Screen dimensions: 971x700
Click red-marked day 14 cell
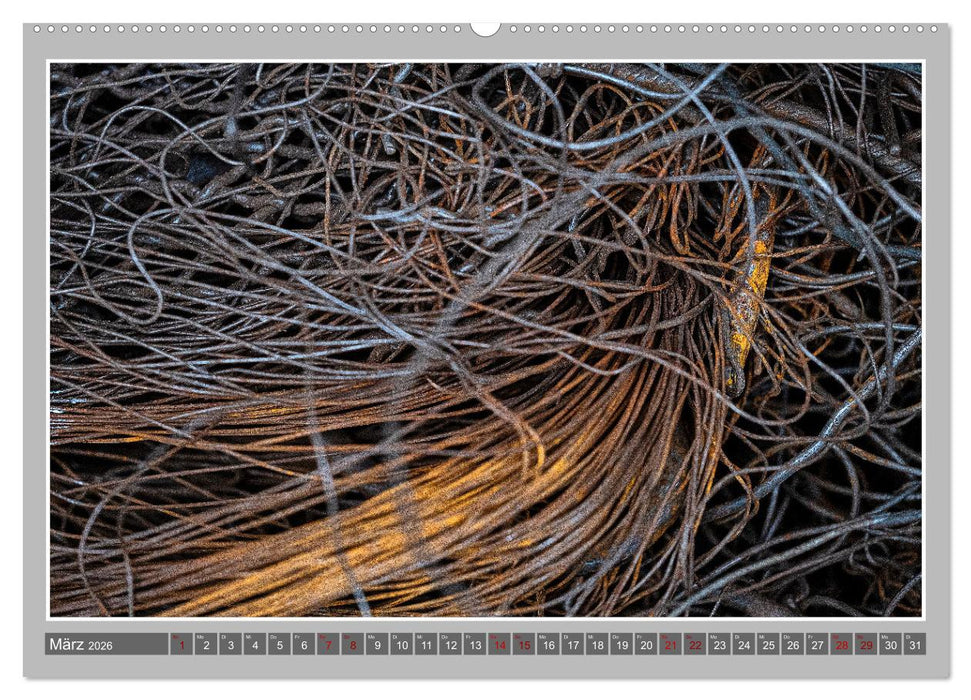(x=499, y=645)
